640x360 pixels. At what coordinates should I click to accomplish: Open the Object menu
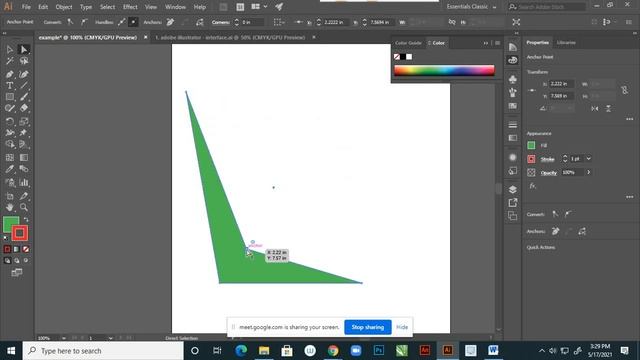(64, 7)
